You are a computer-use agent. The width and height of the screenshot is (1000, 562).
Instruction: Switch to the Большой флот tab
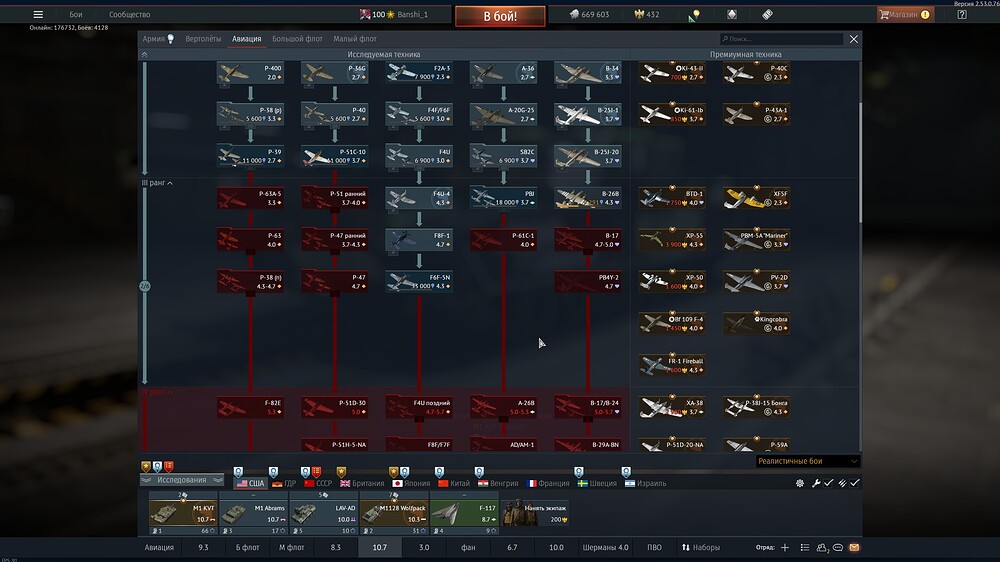click(x=297, y=39)
